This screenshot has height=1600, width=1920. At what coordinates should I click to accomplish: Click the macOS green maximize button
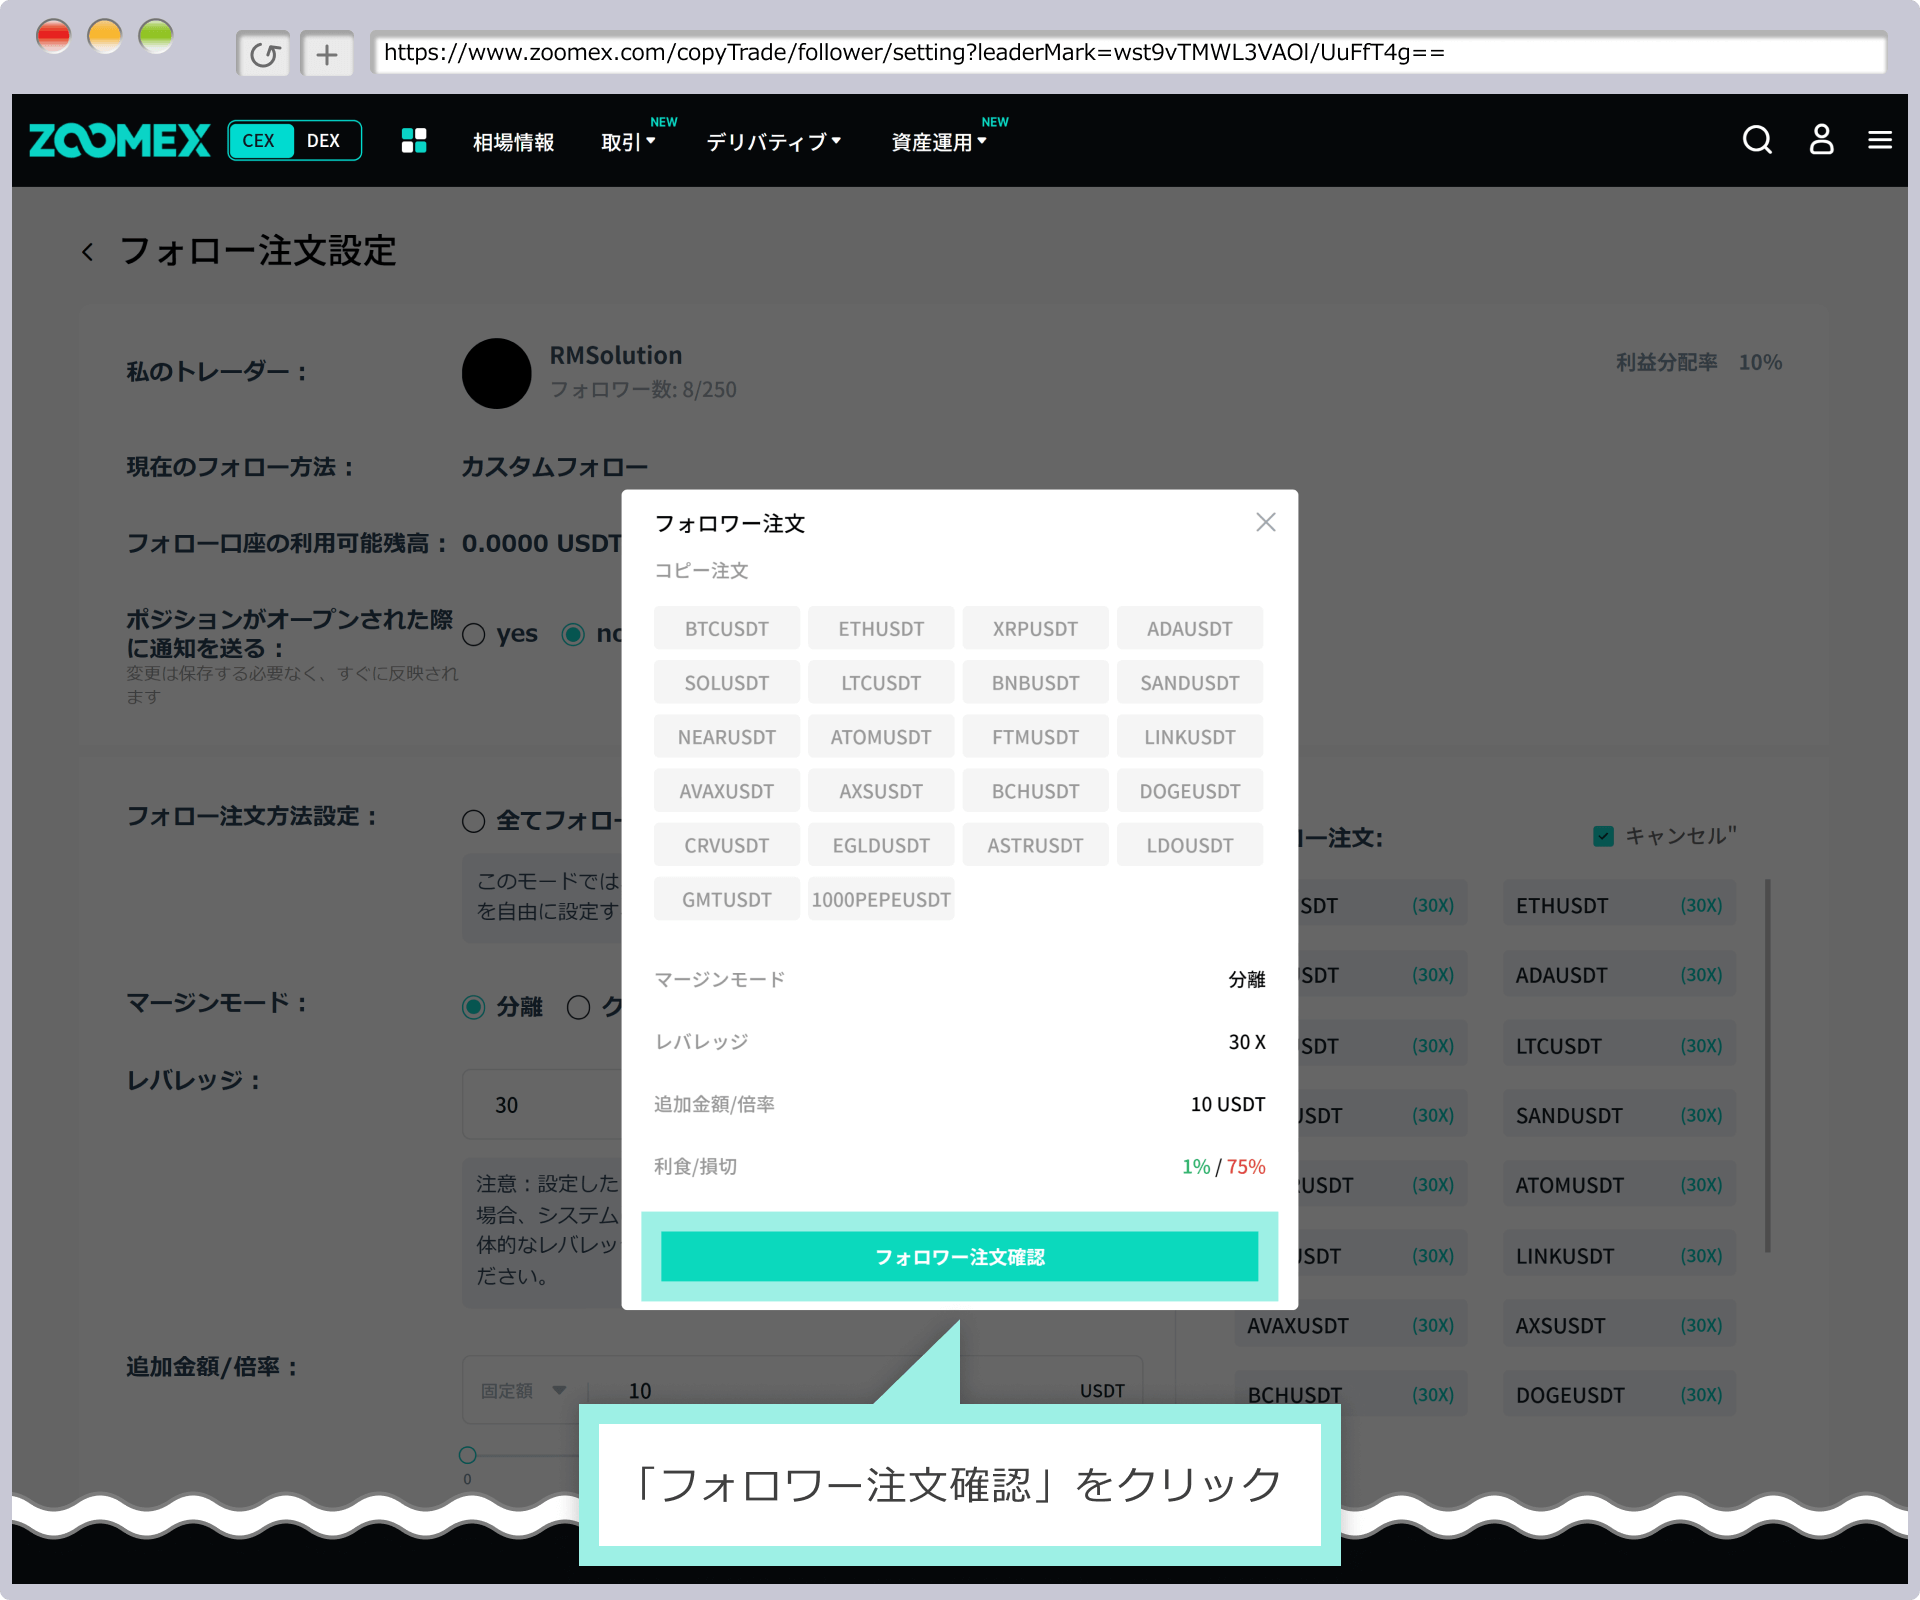click(x=155, y=36)
